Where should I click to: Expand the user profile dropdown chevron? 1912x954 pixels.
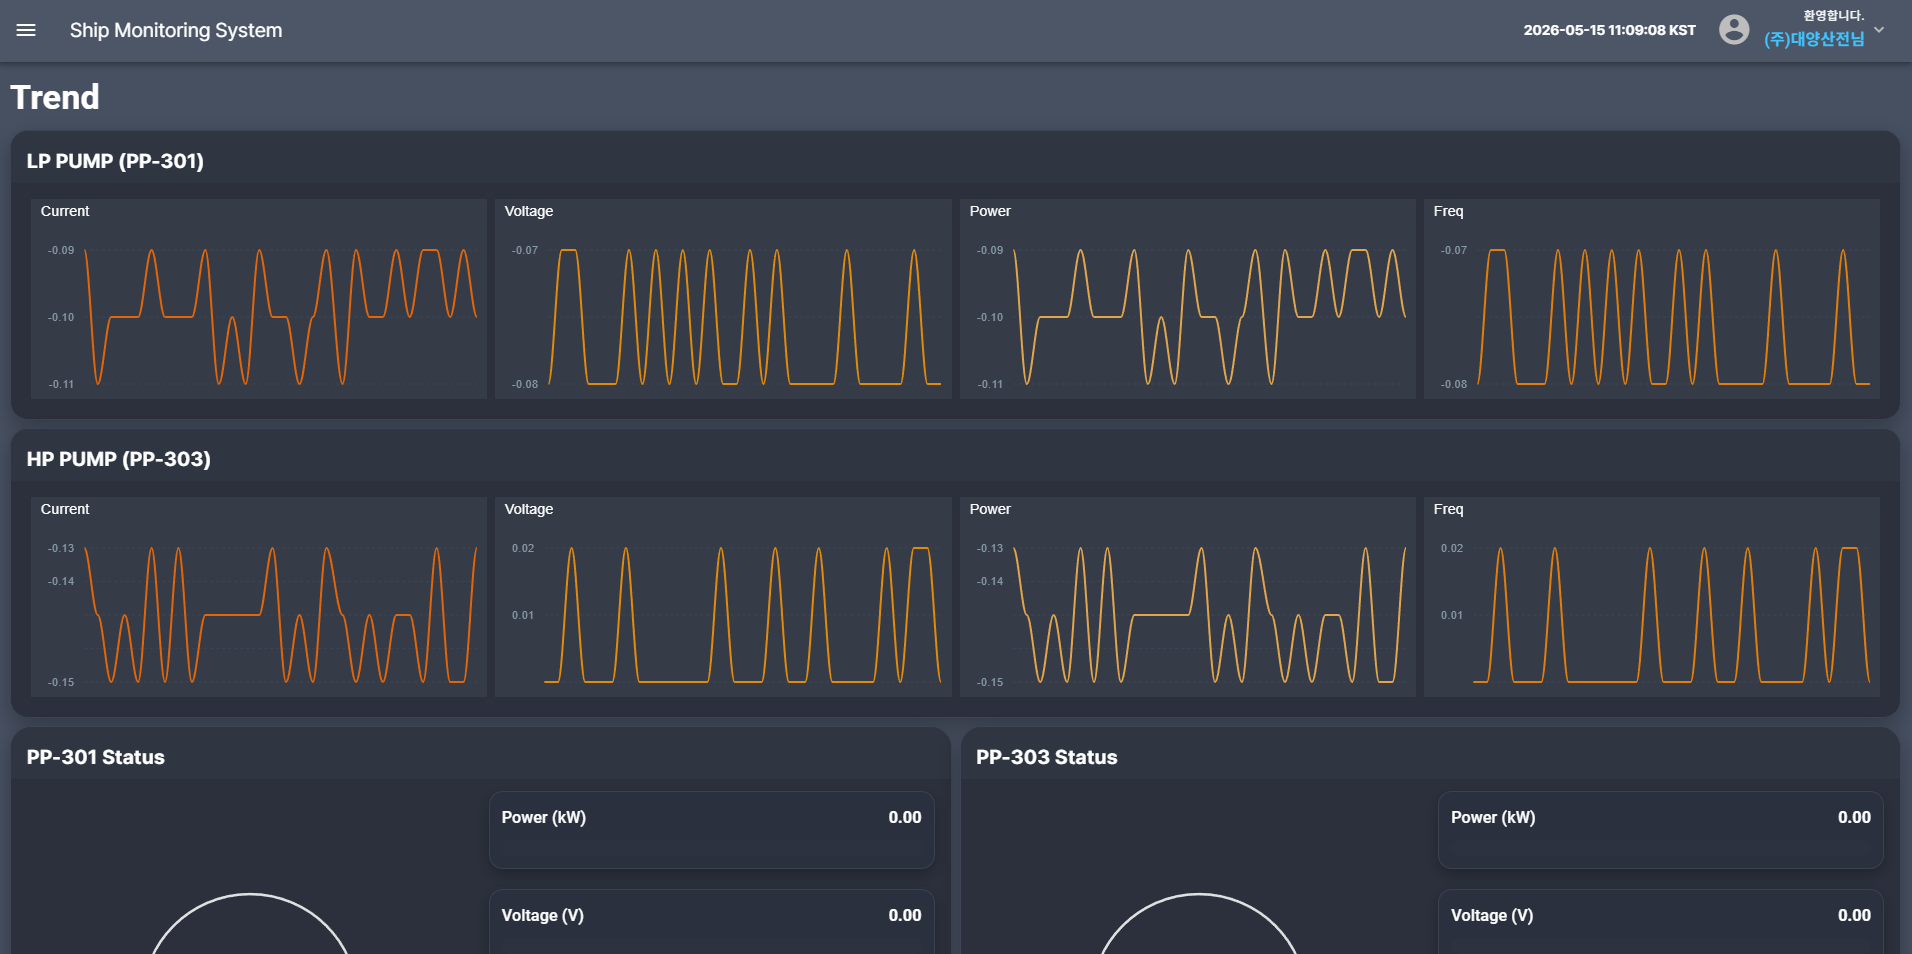pos(1879,30)
